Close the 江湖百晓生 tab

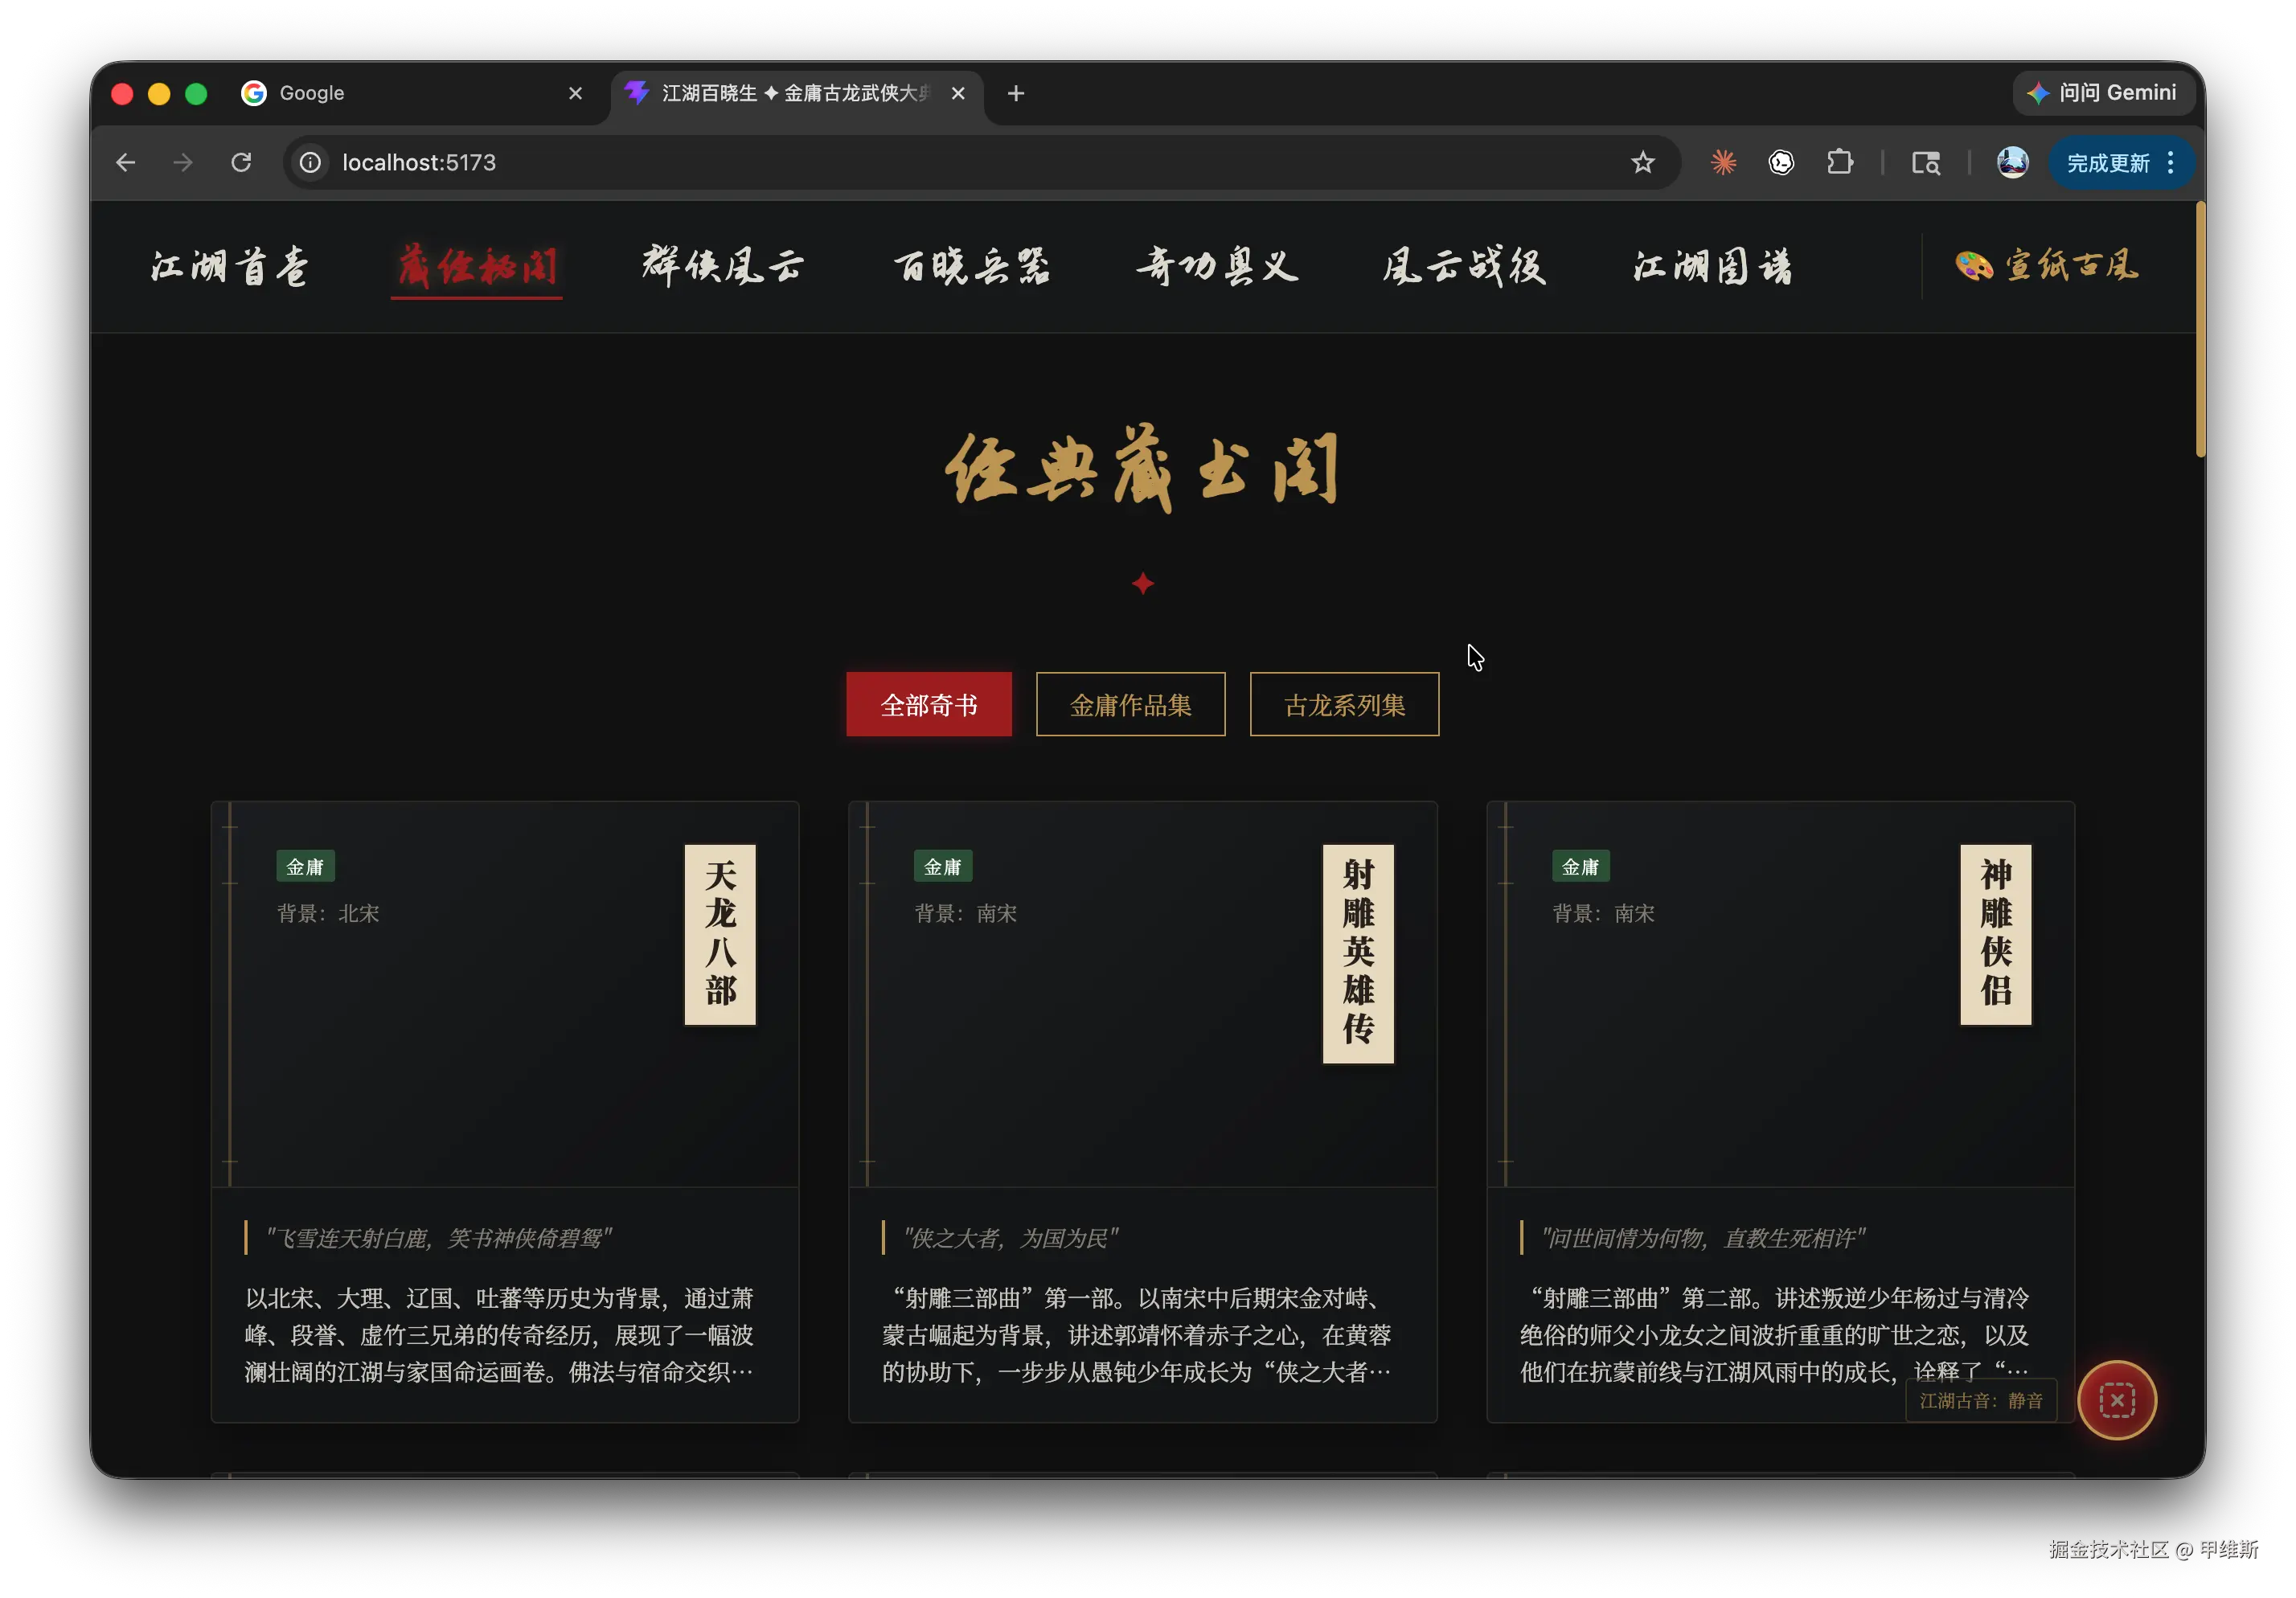pos(958,93)
